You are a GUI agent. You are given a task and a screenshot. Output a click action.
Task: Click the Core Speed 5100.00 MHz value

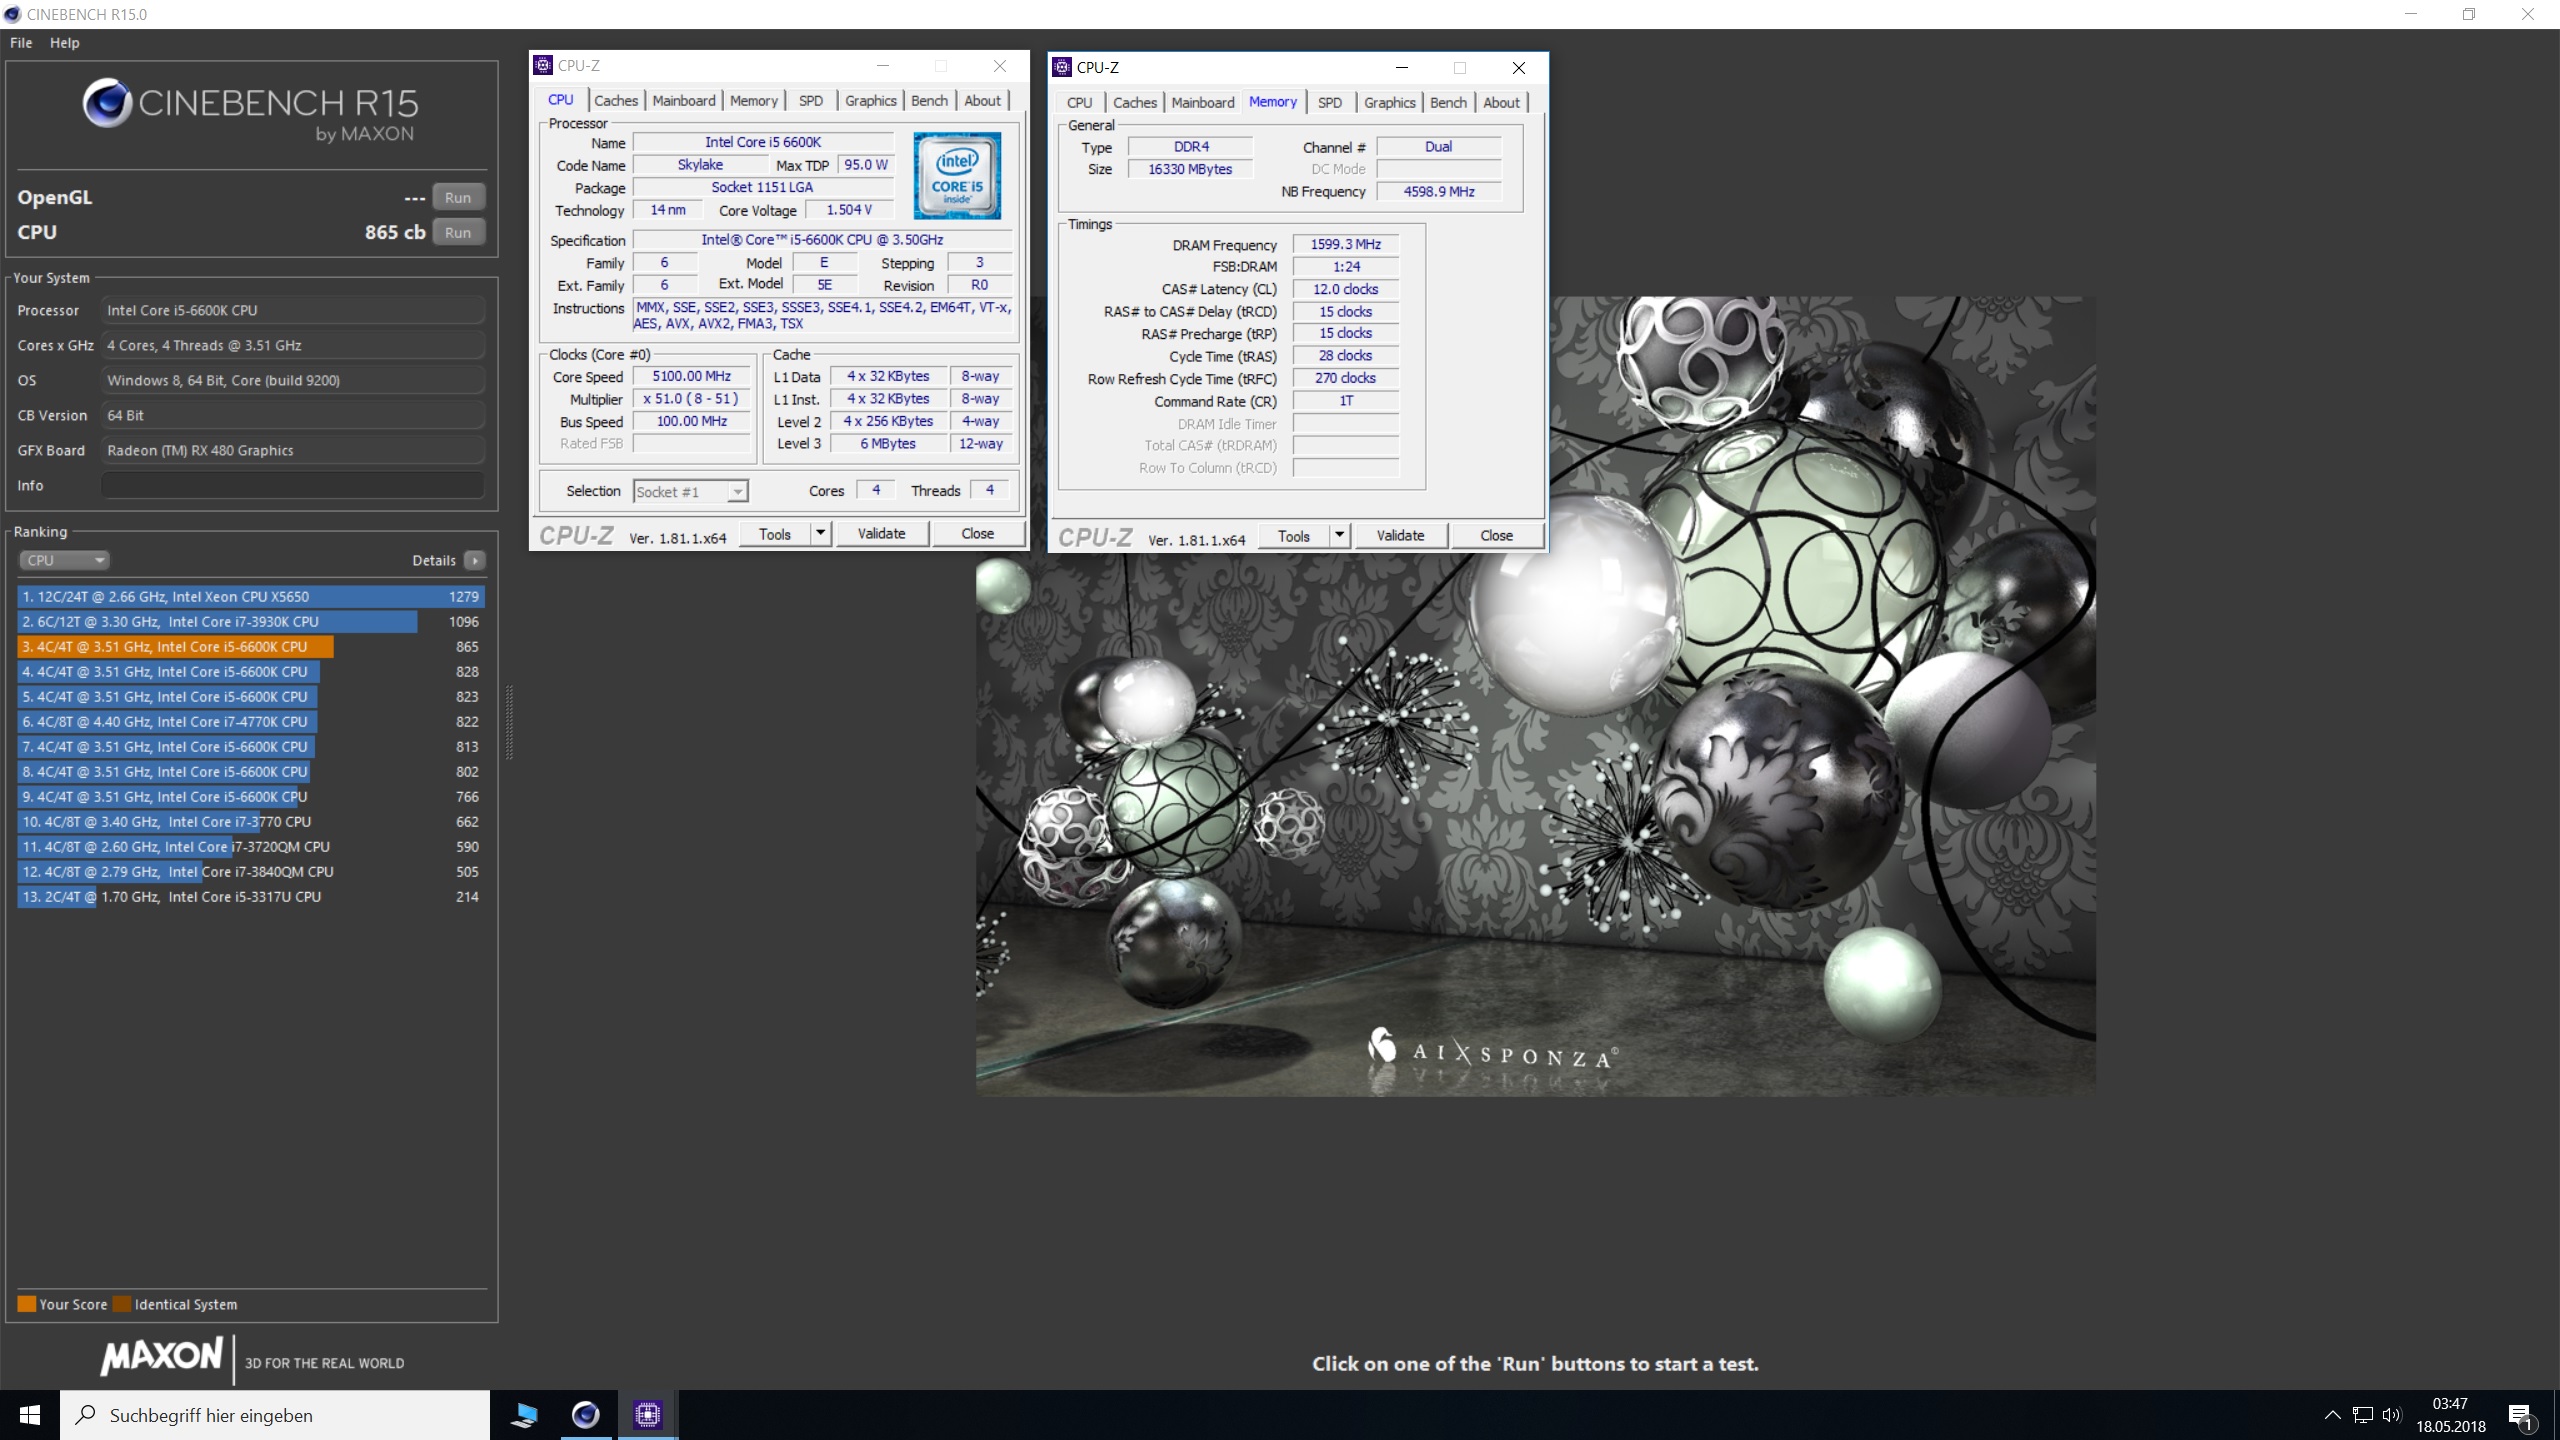coord(692,376)
